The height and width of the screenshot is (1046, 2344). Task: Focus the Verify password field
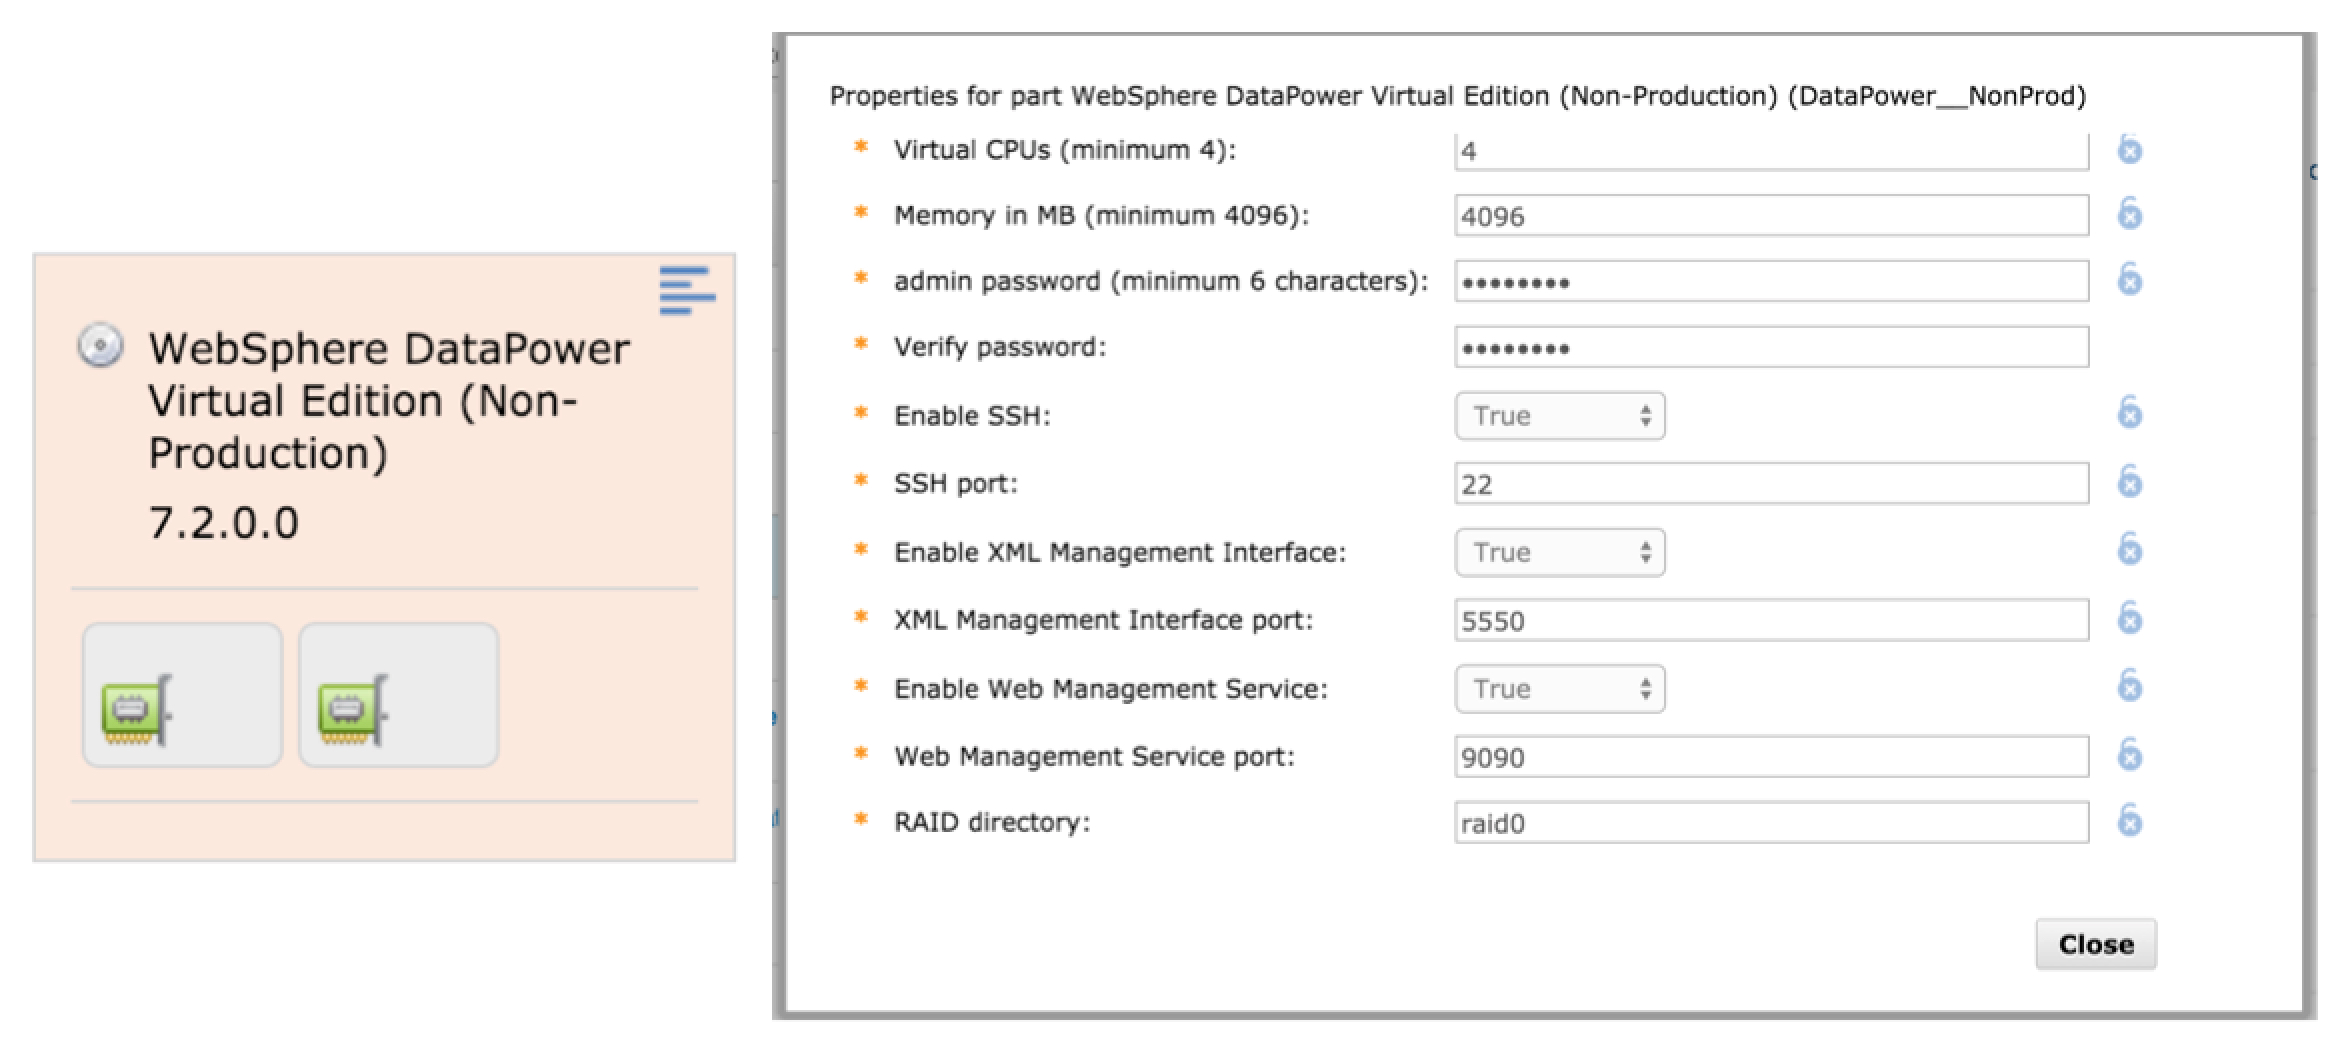point(1771,347)
